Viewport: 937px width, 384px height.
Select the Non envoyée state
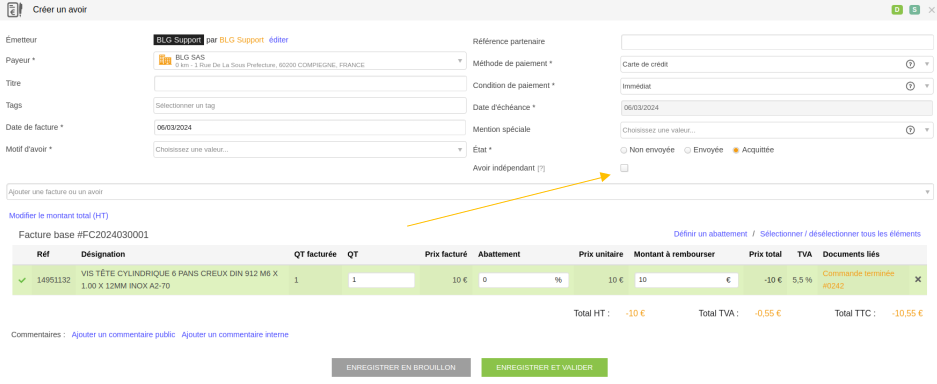point(624,150)
